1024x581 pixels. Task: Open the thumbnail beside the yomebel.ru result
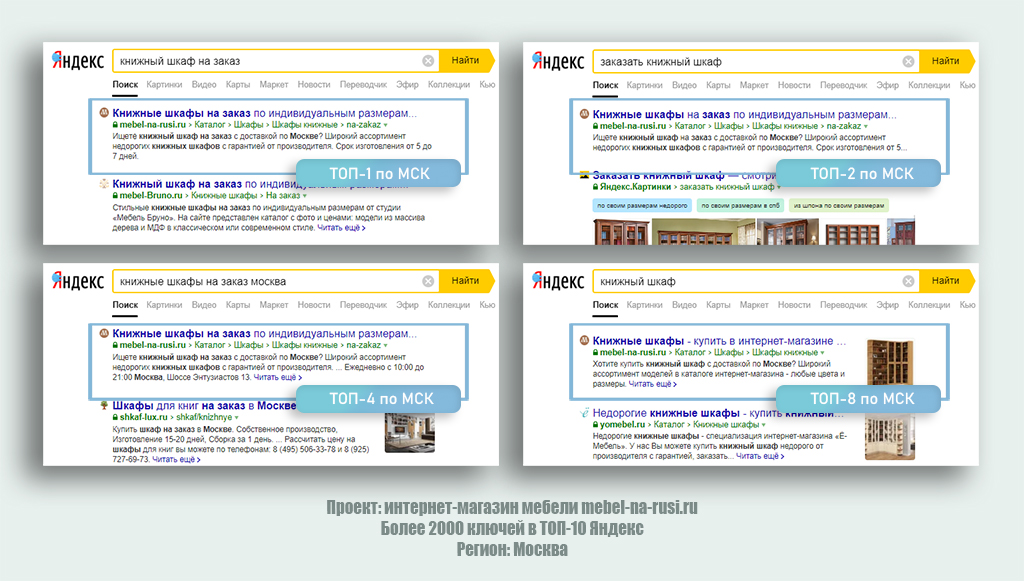coord(889,438)
